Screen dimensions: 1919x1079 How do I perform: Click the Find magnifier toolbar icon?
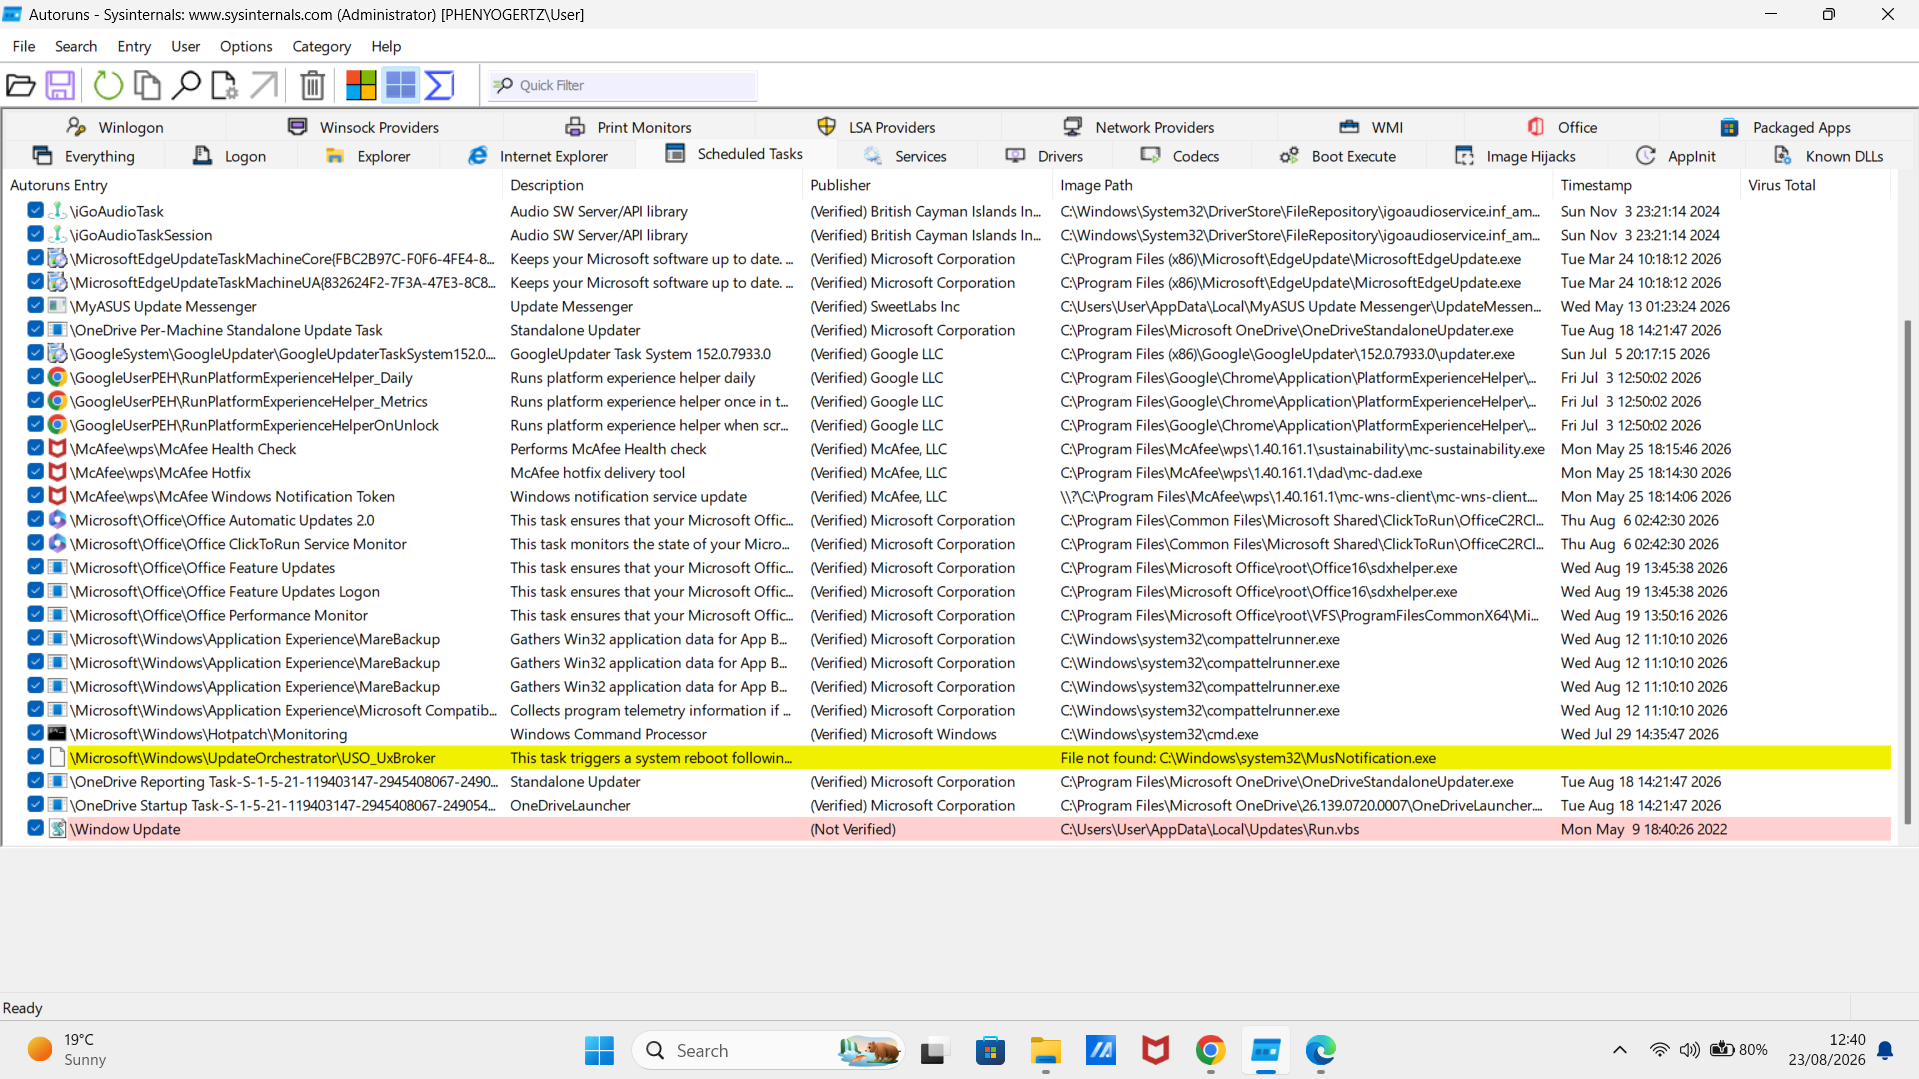pos(186,86)
